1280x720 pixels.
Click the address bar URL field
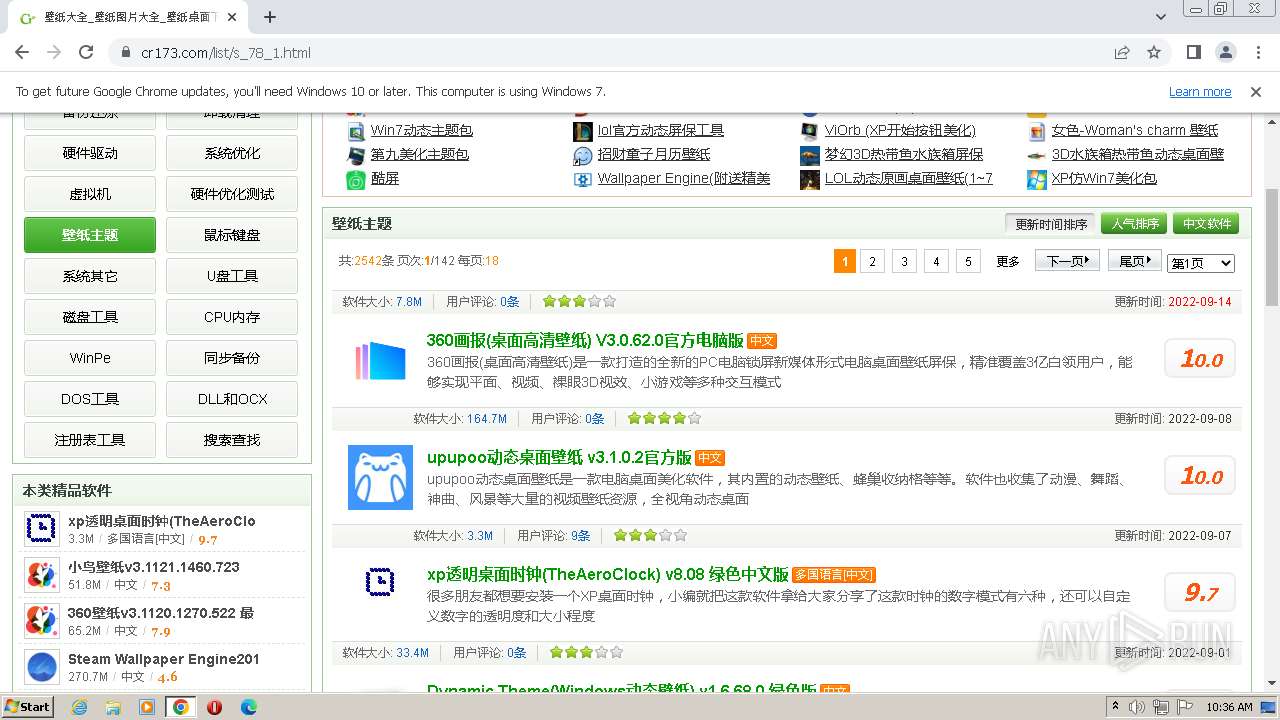(600, 53)
